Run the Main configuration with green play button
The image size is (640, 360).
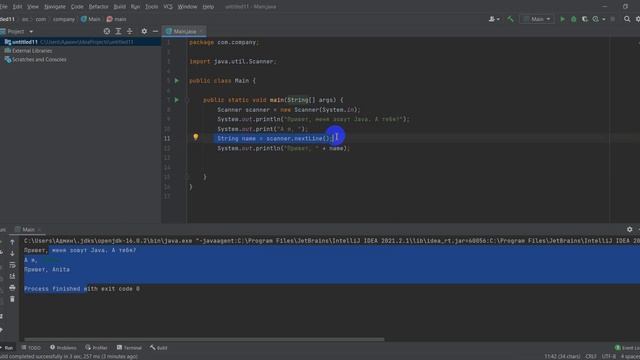coord(562,19)
